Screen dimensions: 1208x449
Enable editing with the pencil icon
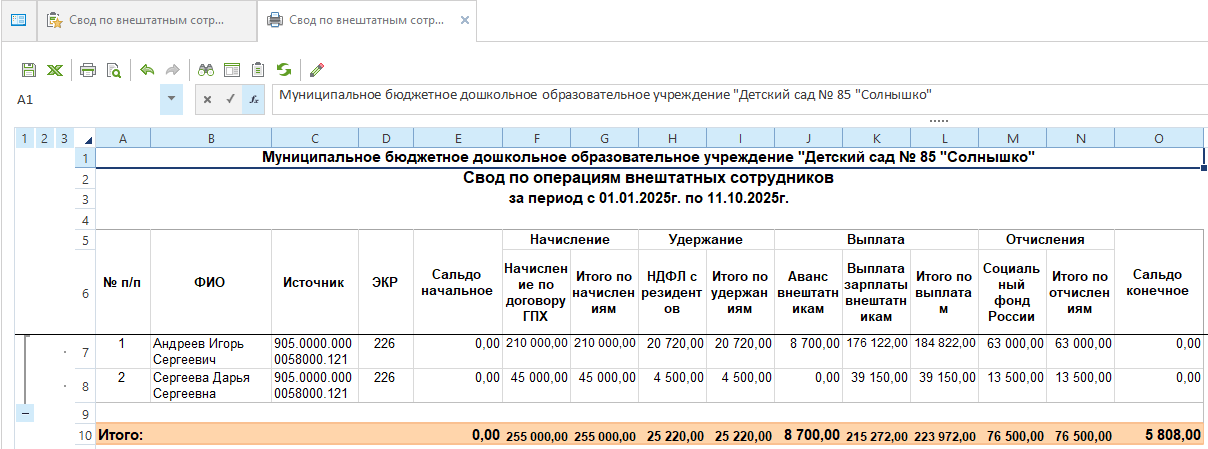tap(317, 70)
